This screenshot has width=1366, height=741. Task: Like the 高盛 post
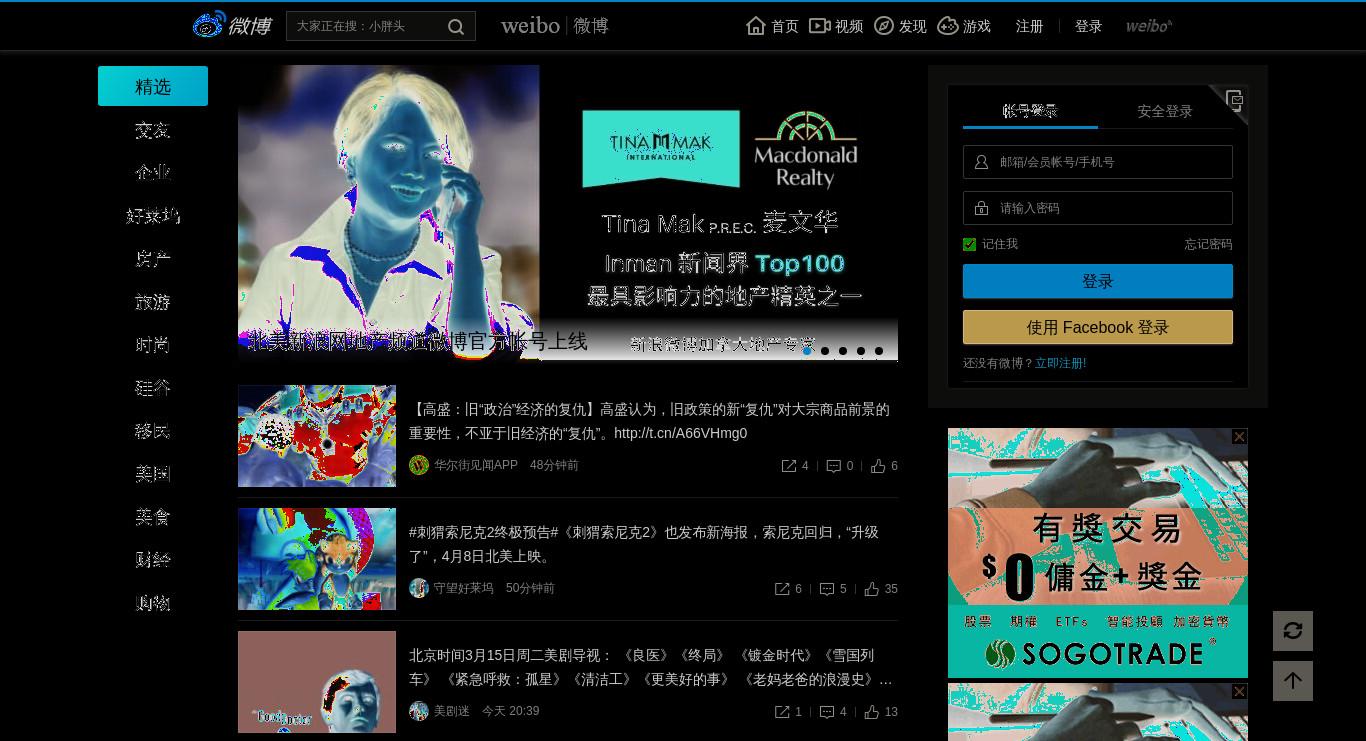point(878,466)
